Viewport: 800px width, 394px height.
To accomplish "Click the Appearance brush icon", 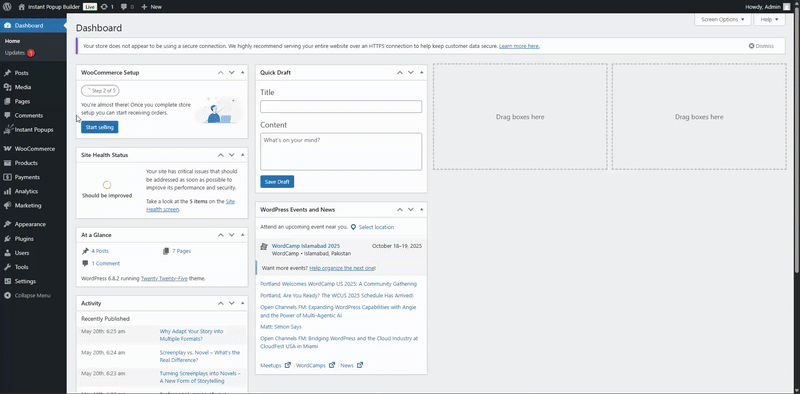I will point(7,224).
